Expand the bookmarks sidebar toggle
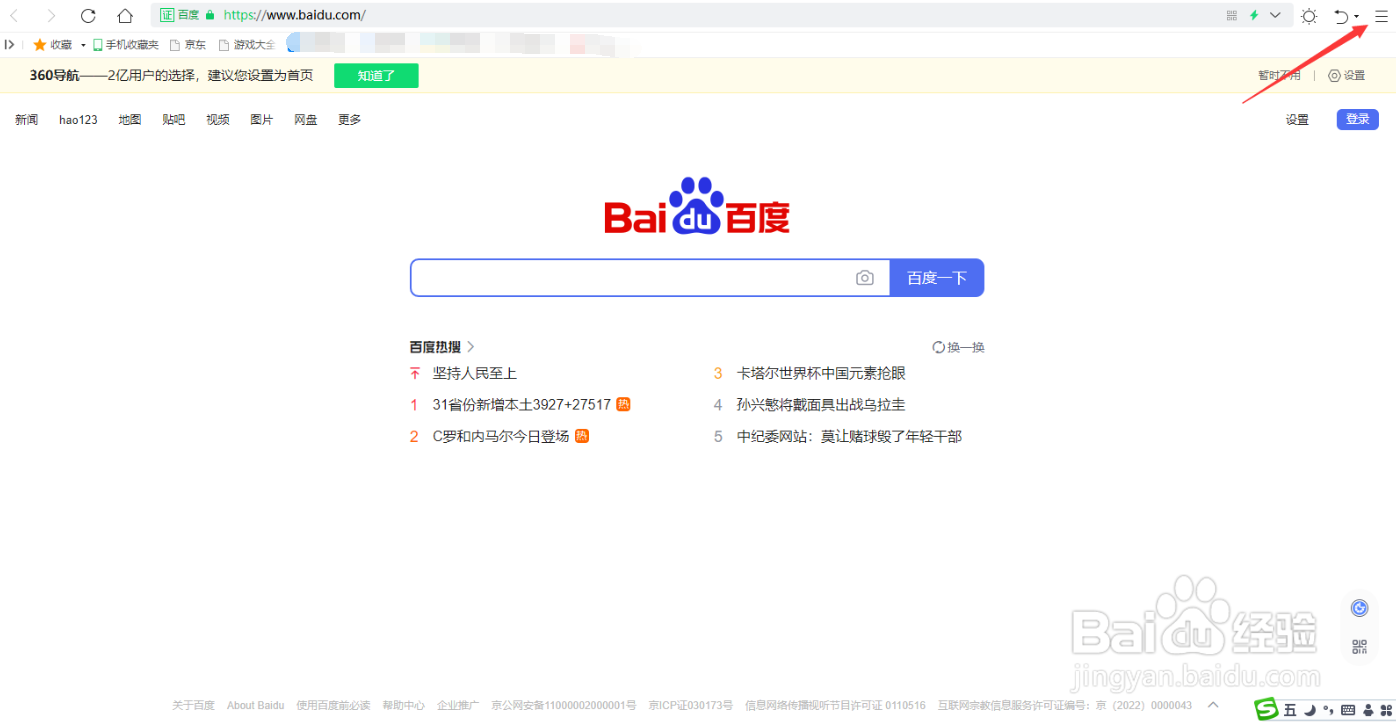This screenshot has width=1396, height=724. (x=10, y=44)
